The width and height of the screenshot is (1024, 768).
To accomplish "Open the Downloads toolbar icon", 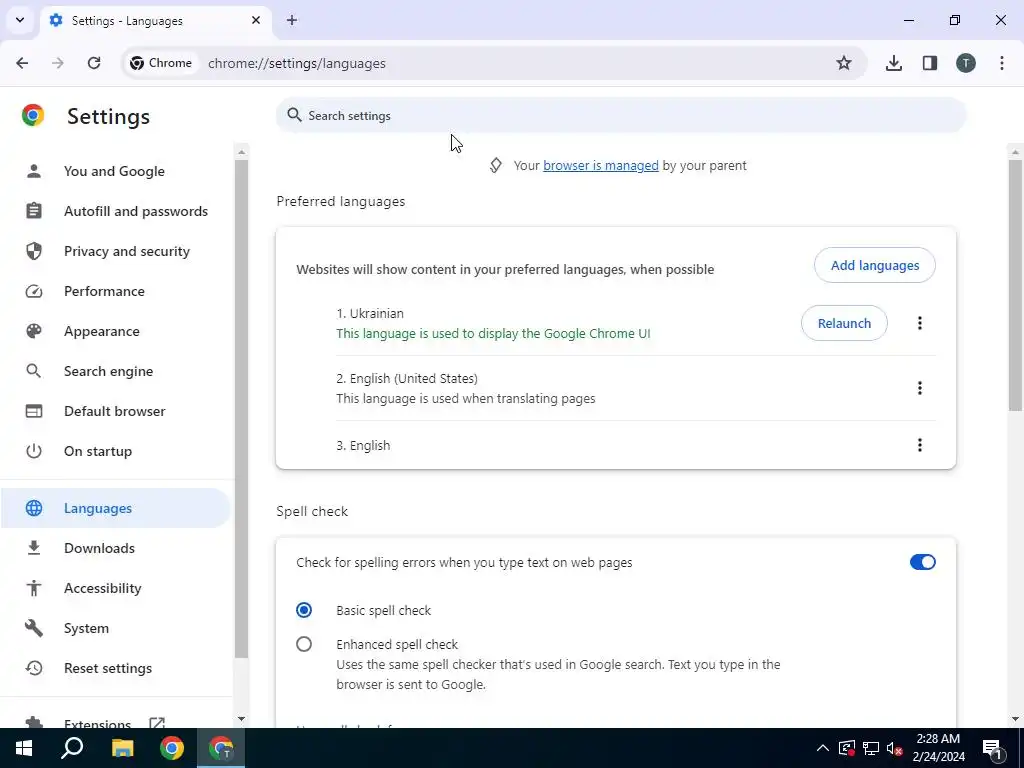I will click(893, 63).
